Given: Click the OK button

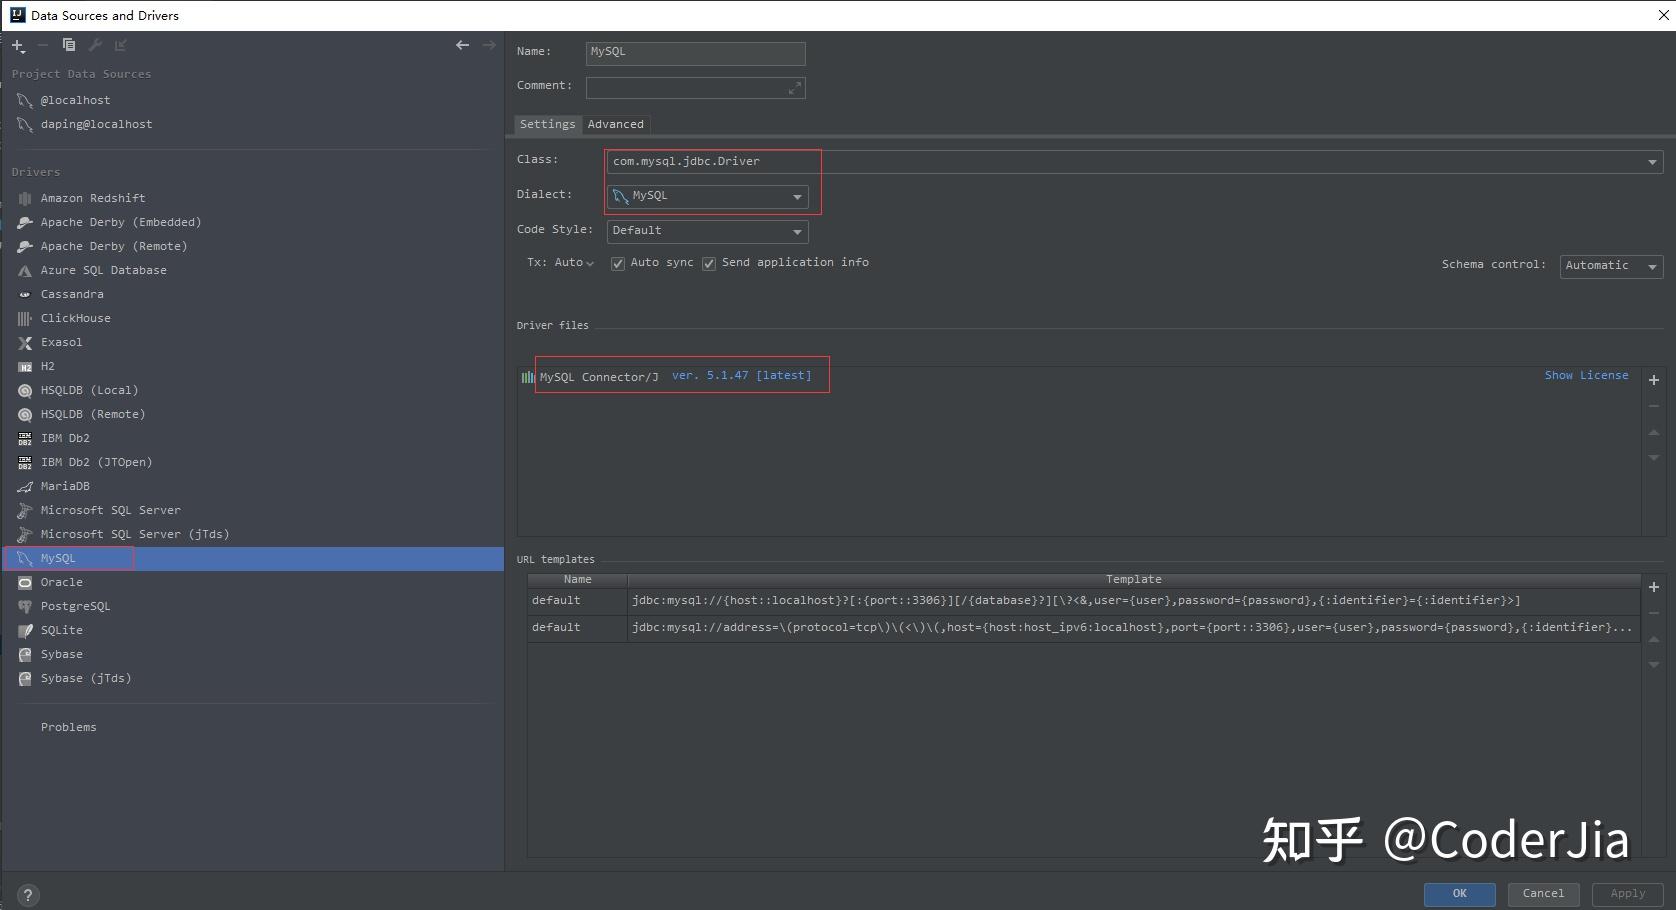Looking at the screenshot, I should (1460, 894).
